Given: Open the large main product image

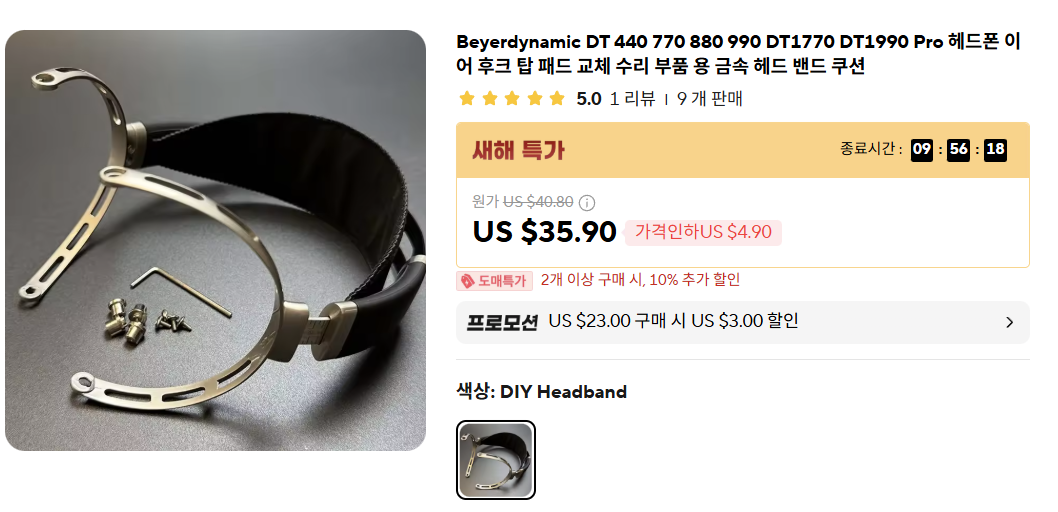Looking at the screenshot, I should 215,240.
